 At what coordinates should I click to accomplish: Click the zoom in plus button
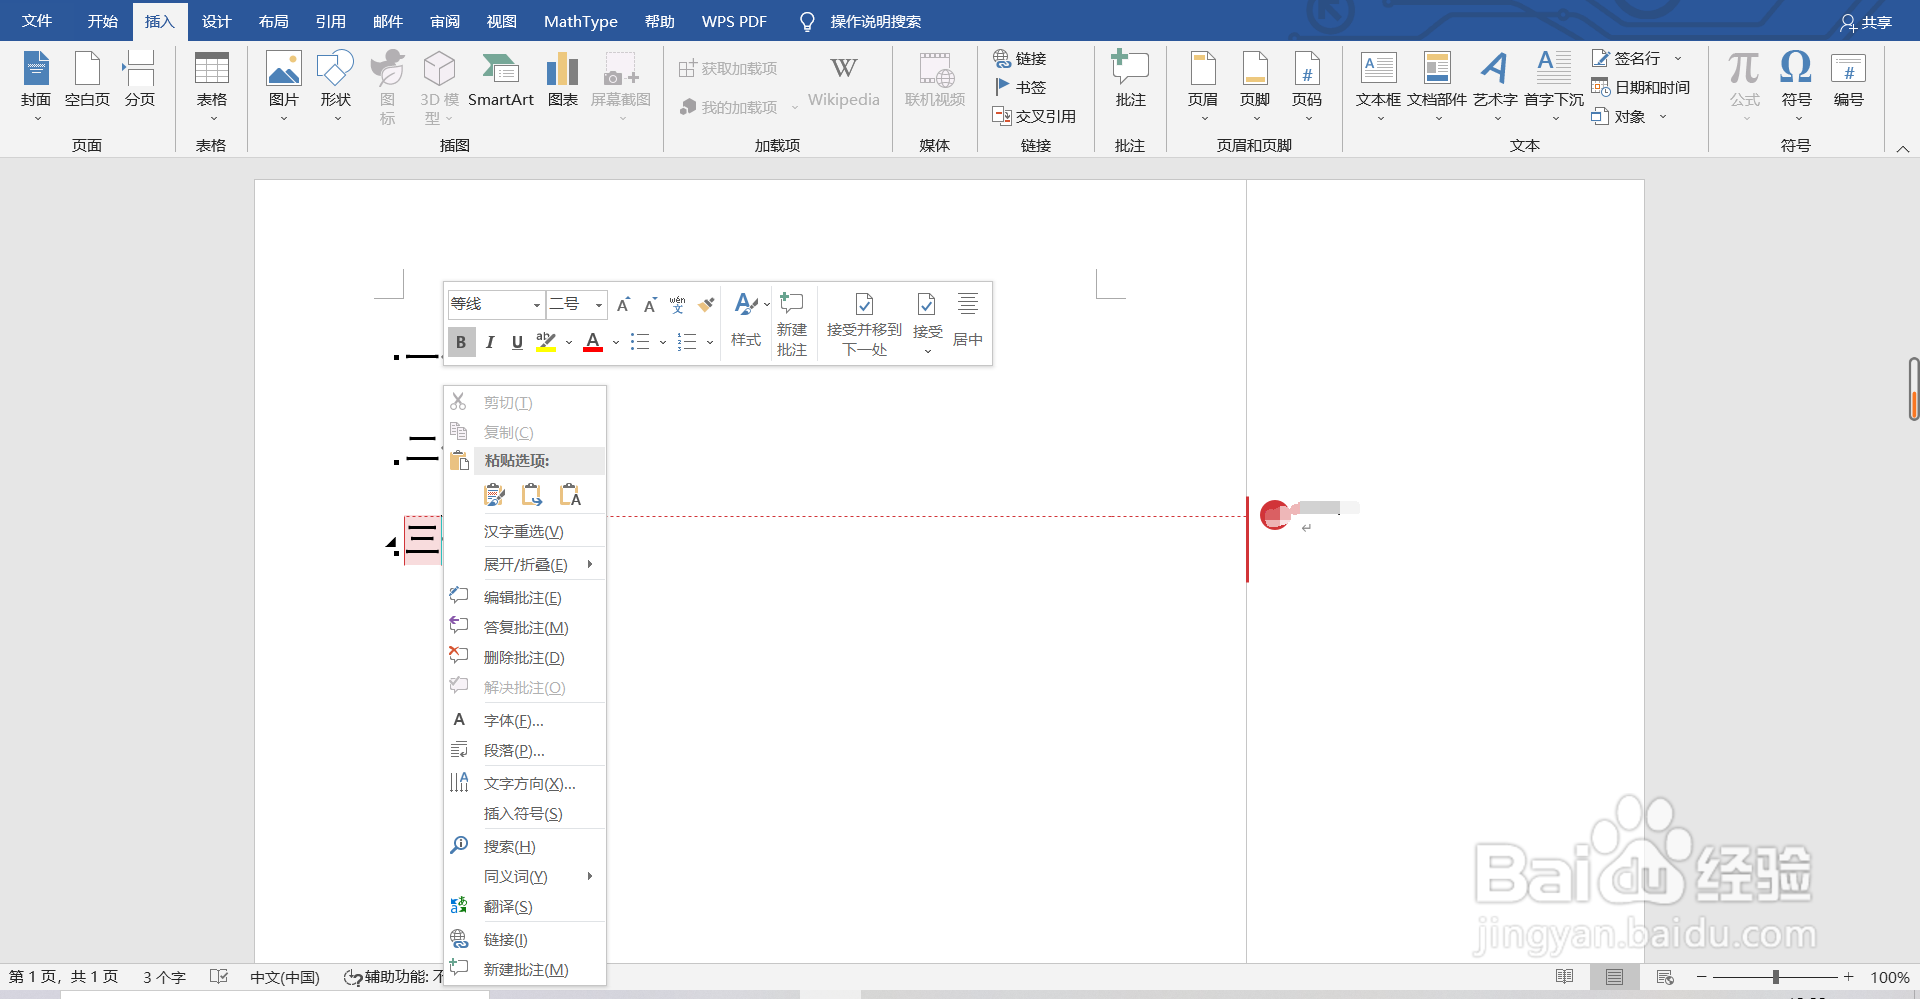pyautogui.click(x=1849, y=977)
